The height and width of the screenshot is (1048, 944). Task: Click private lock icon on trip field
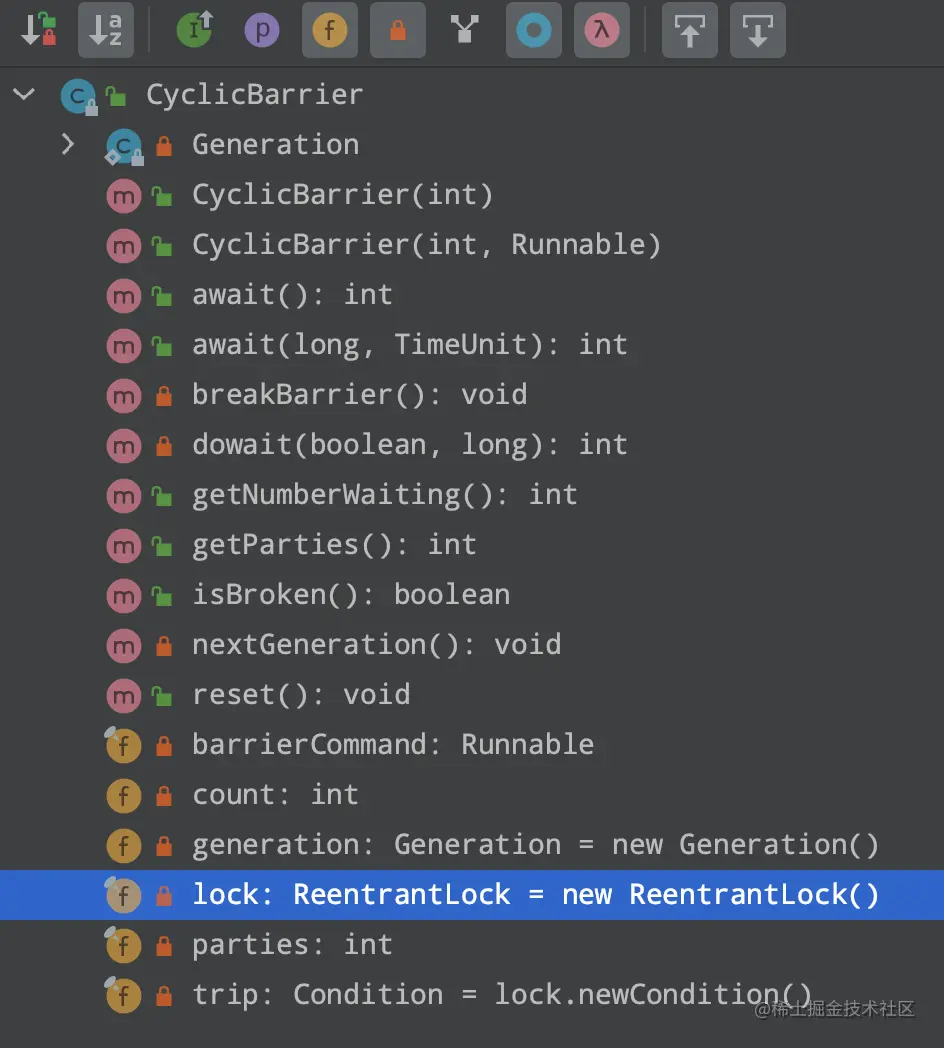pos(164,996)
